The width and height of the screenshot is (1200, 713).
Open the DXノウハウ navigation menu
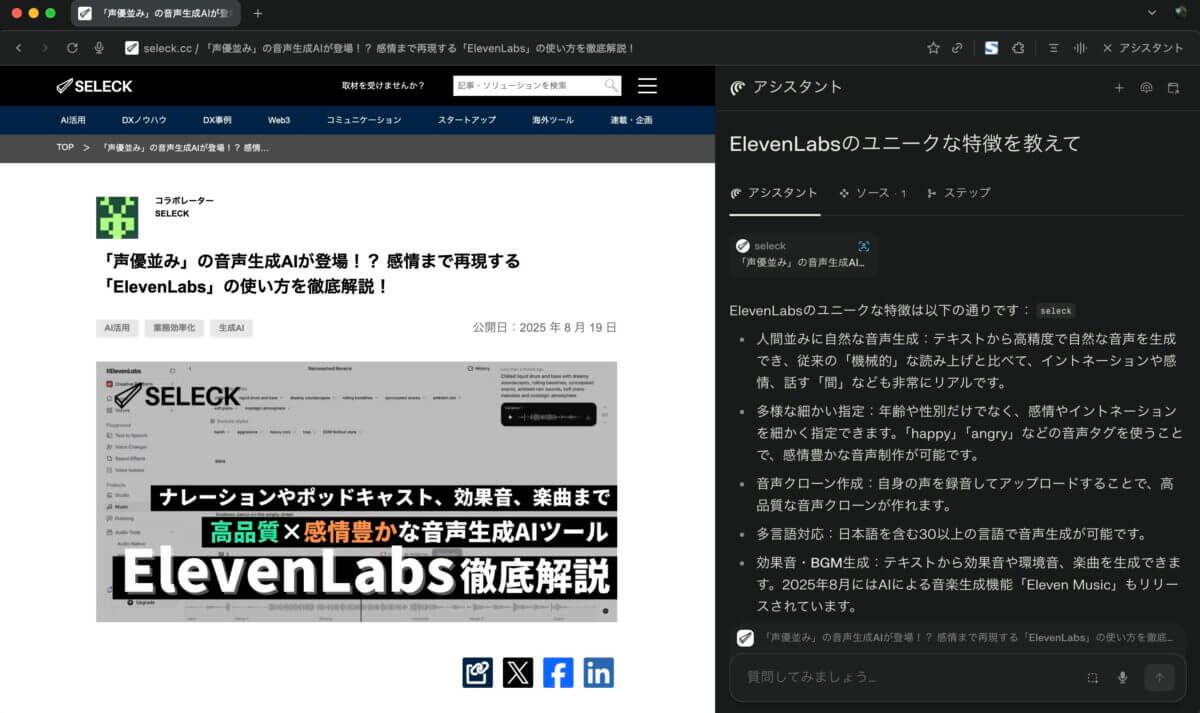point(144,120)
